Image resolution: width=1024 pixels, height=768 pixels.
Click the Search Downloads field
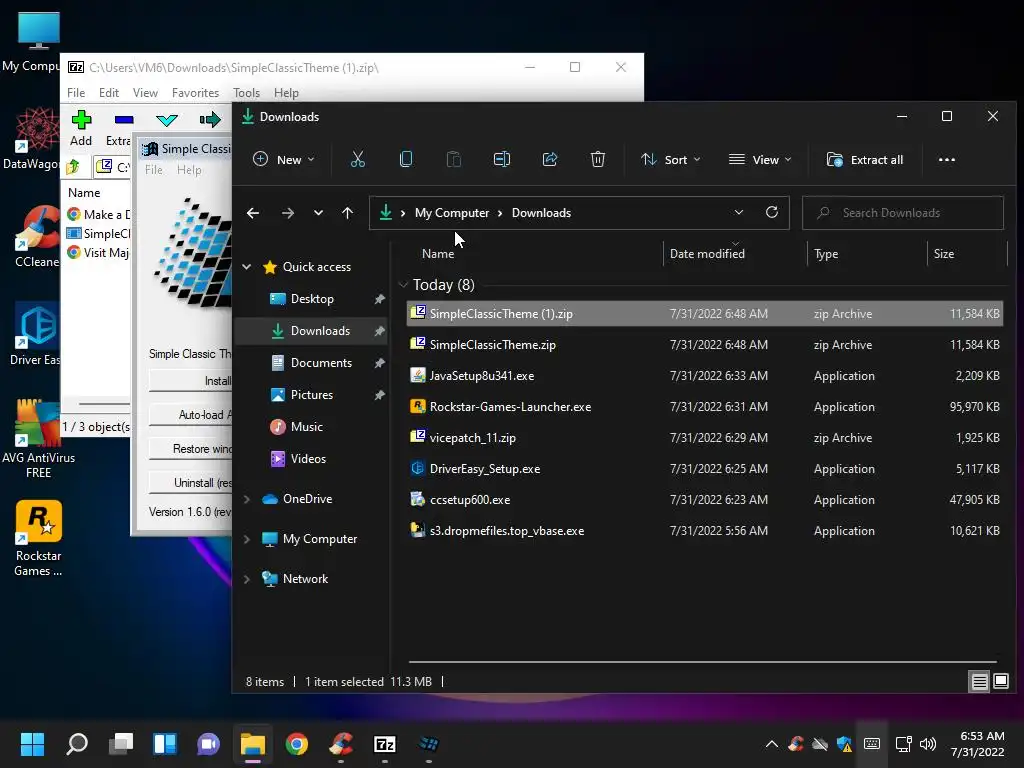click(x=903, y=213)
